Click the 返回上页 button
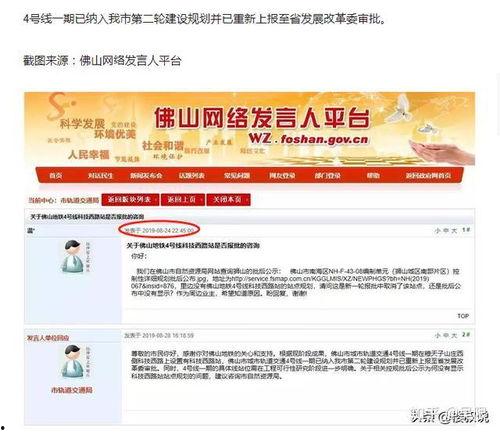The image size is (500, 434). pyautogui.click(x=183, y=200)
